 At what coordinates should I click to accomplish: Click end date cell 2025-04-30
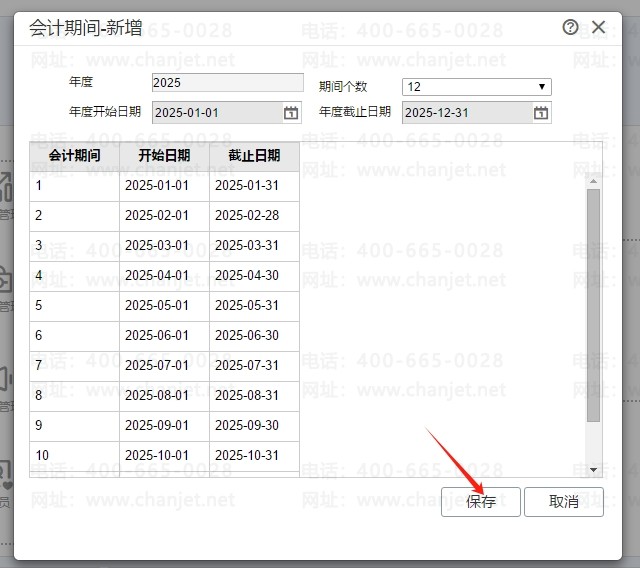[x=254, y=276]
